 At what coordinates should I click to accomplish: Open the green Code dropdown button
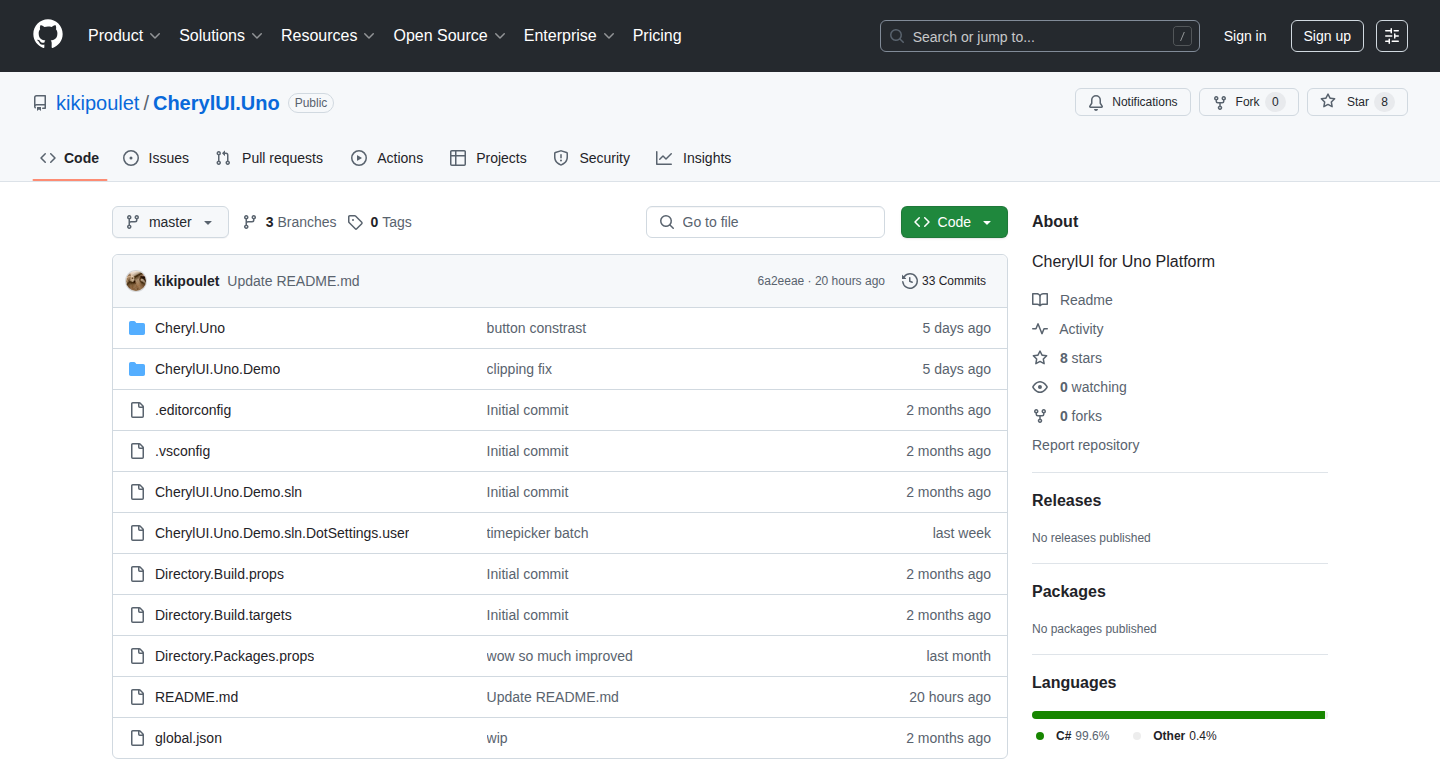(x=954, y=222)
